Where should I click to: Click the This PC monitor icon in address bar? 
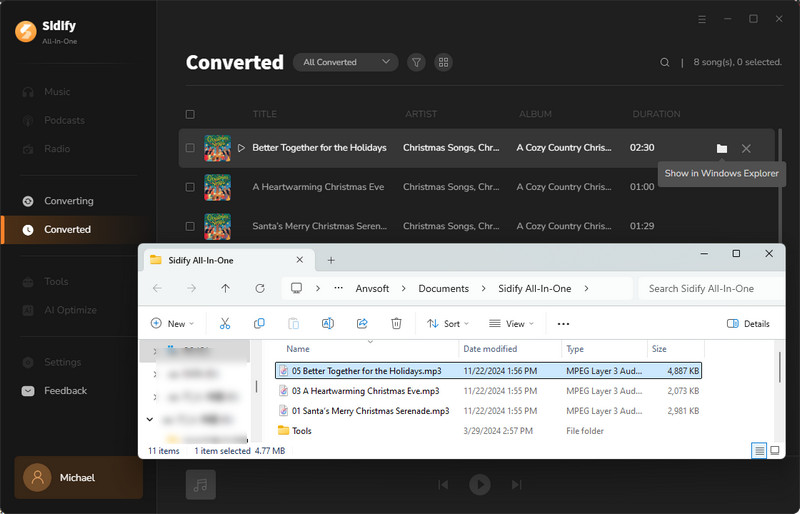[x=296, y=288]
